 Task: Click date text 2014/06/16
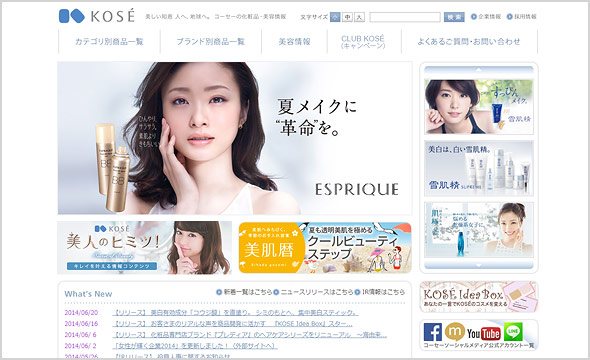coord(81,324)
